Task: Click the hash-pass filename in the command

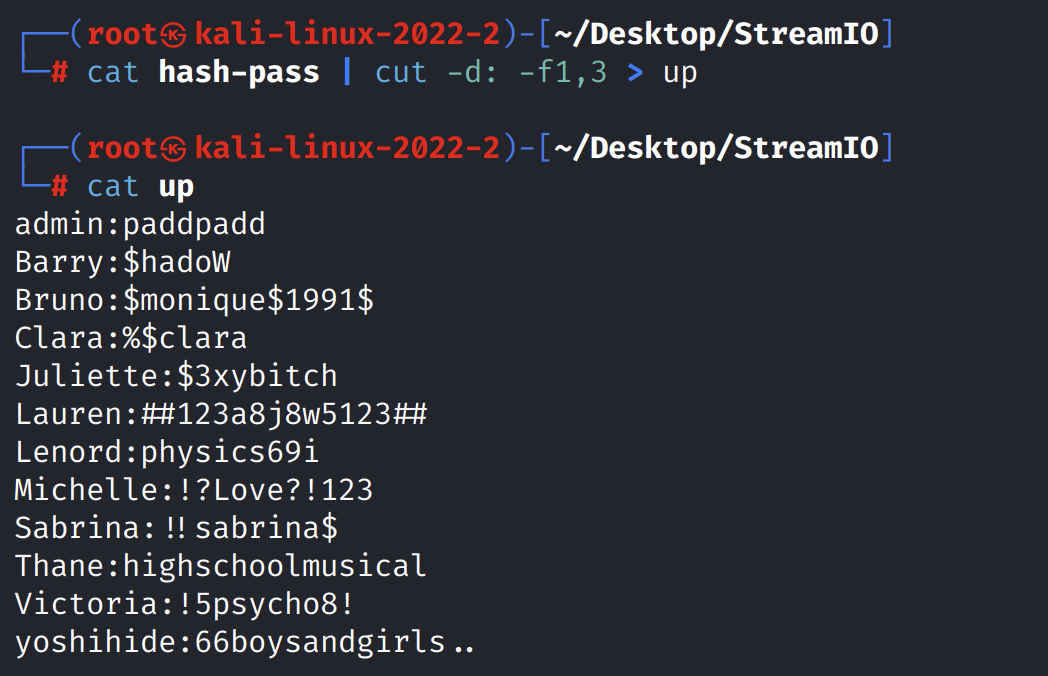Action: tap(239, 72)
